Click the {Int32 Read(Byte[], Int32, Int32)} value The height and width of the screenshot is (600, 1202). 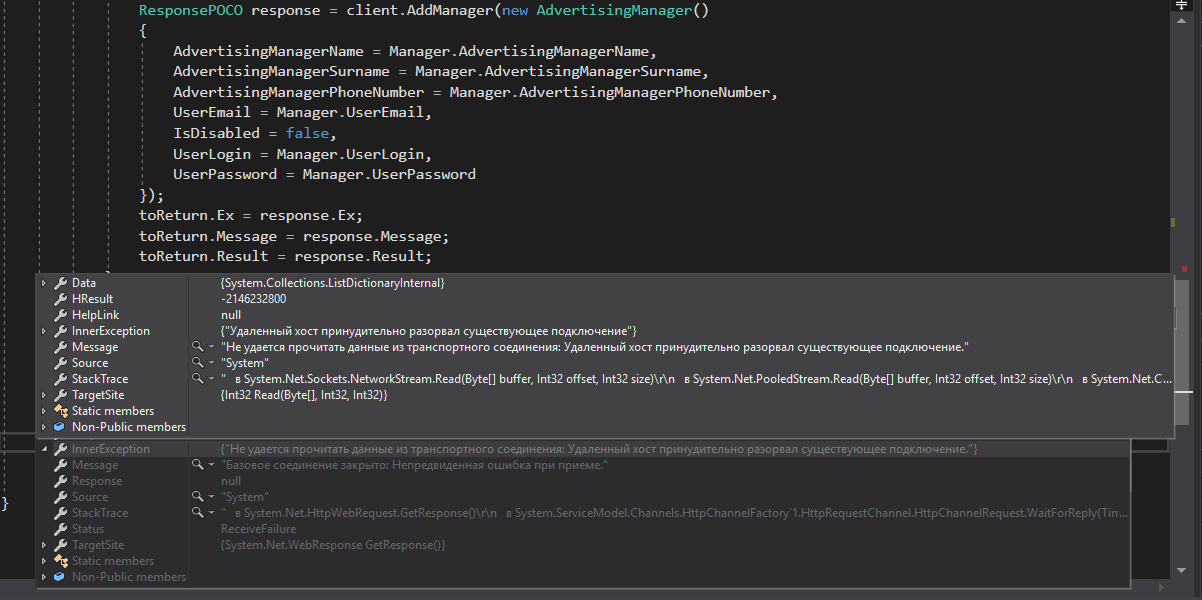pyautogui.click(x=303, y=395)
